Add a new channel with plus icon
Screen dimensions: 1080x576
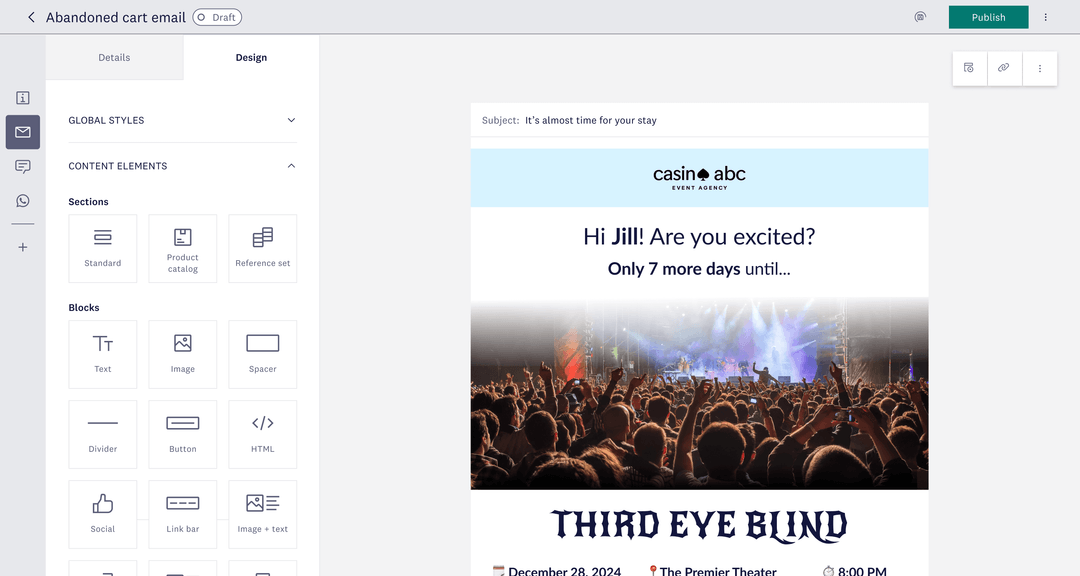[x=23, y=247]
